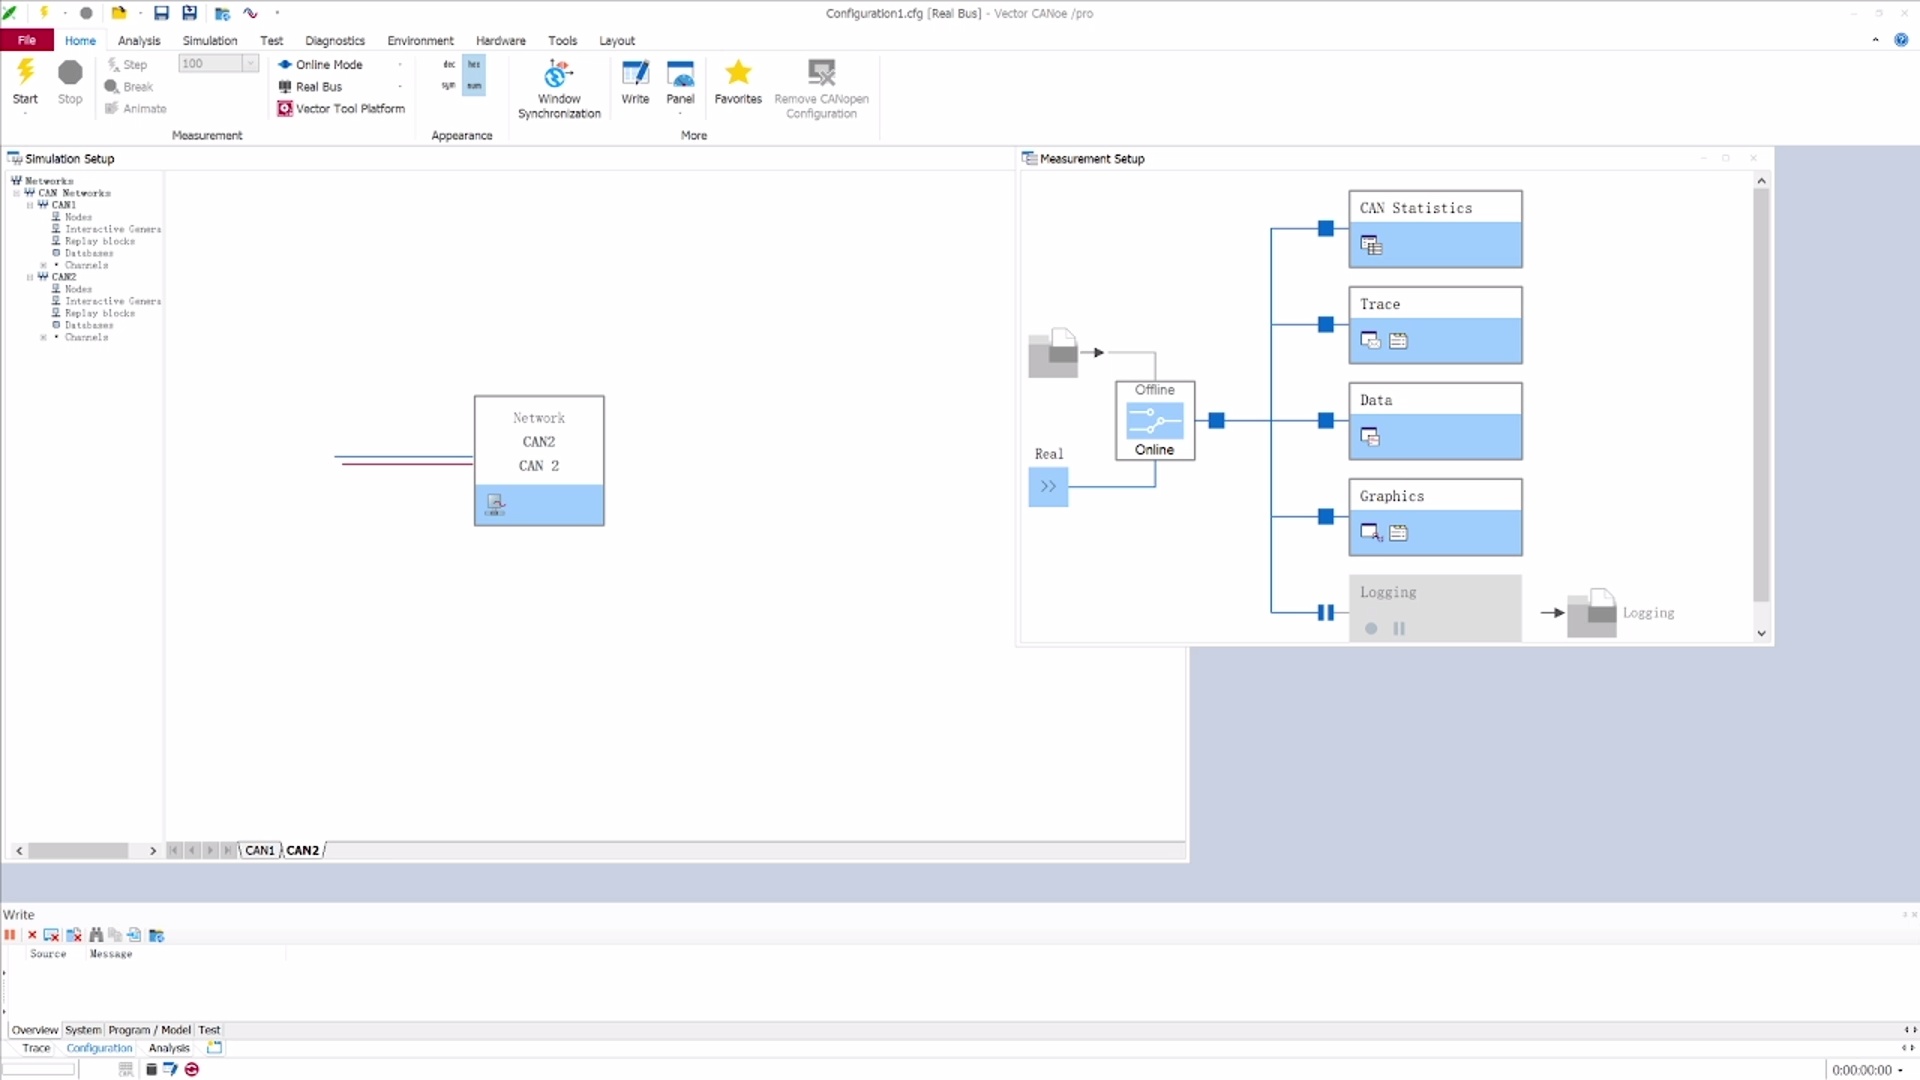Click the Trace block window icon

1370,341
